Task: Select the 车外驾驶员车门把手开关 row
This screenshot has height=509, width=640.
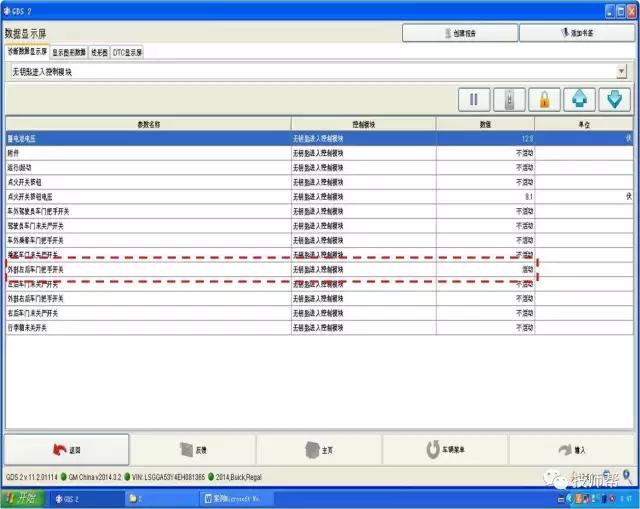Action: point(320,211)
